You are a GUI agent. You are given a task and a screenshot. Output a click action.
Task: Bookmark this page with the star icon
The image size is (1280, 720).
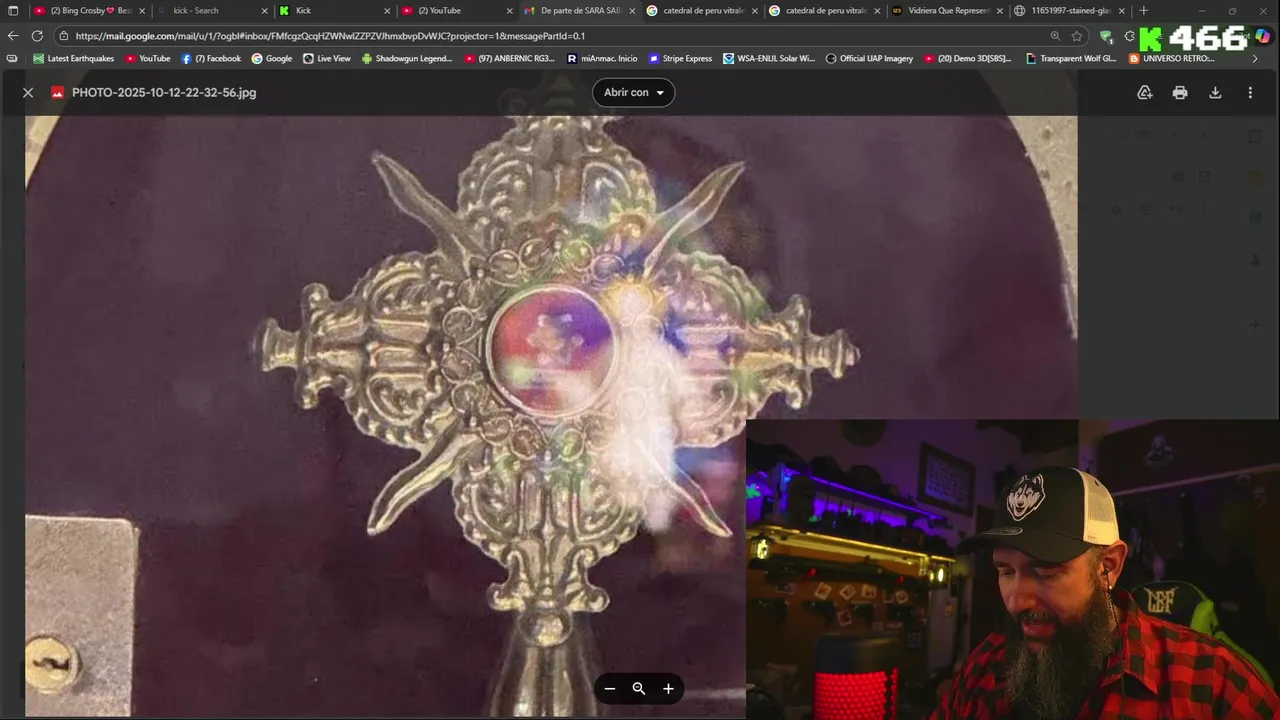(1077, 36)
